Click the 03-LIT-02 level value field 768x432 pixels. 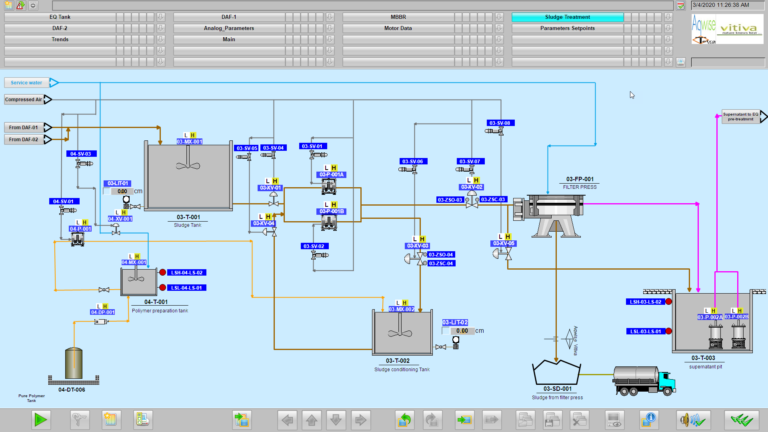460,330
